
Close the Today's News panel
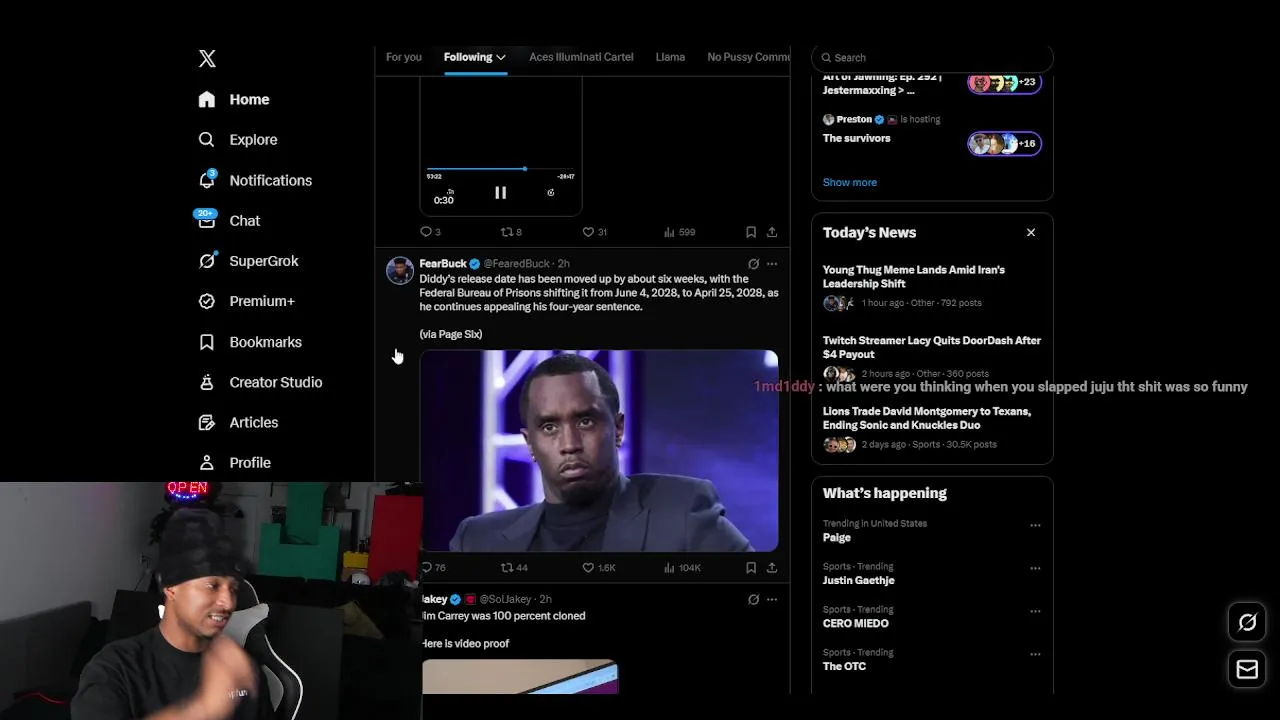[x=1031, y=232]
